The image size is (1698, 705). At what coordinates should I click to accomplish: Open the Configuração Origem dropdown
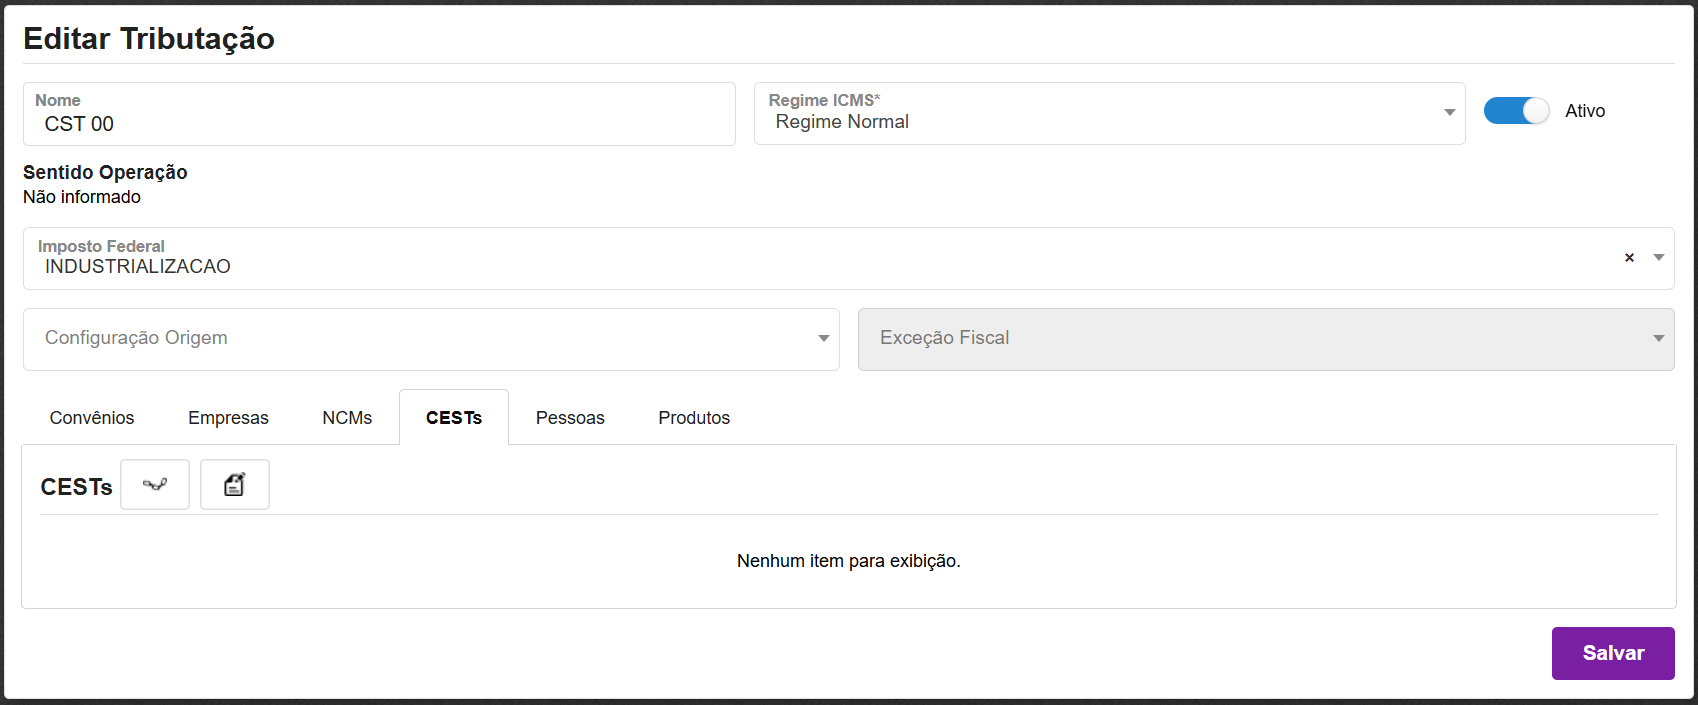pyautogui.click(x=430, y=339)
